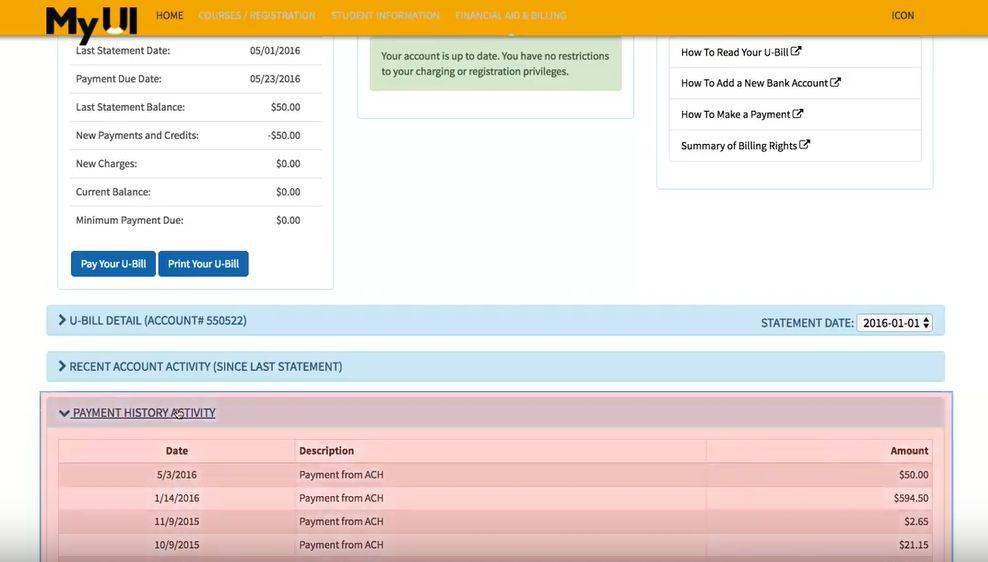Open external link icon beside How To Read Your U-Bill
This screenshot has height=562, width=988.
796,52
